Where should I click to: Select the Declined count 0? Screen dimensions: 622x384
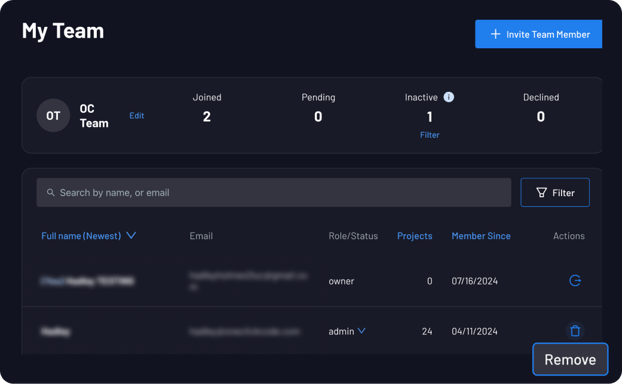point(541,117)
